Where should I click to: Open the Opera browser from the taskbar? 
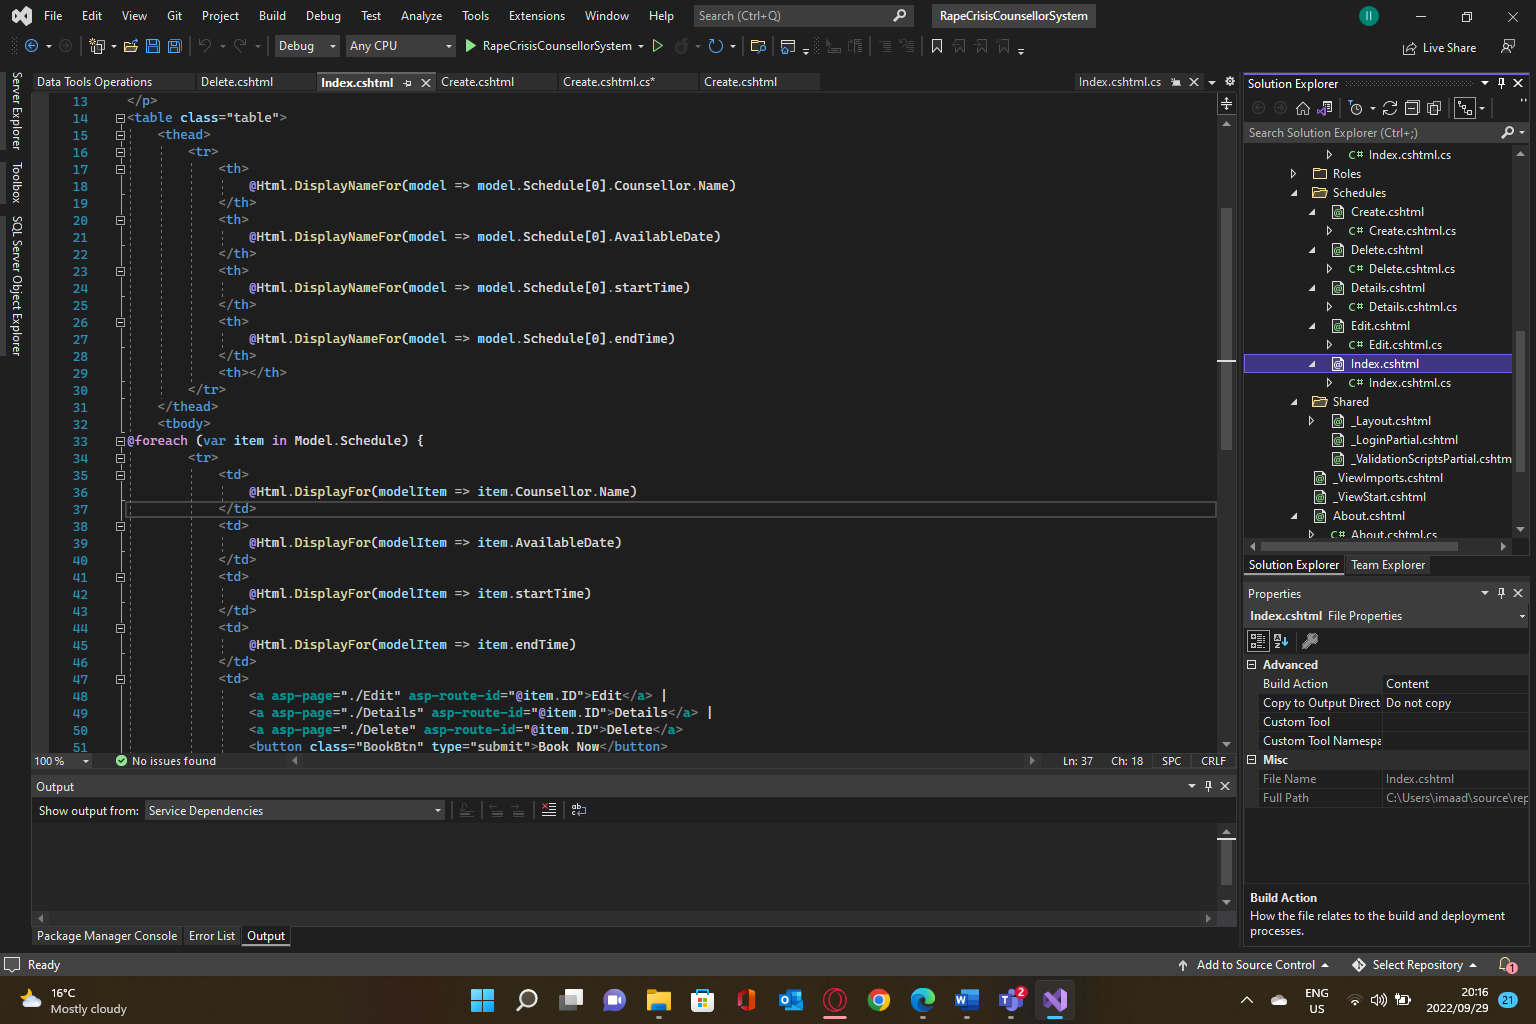[835, 1000]
